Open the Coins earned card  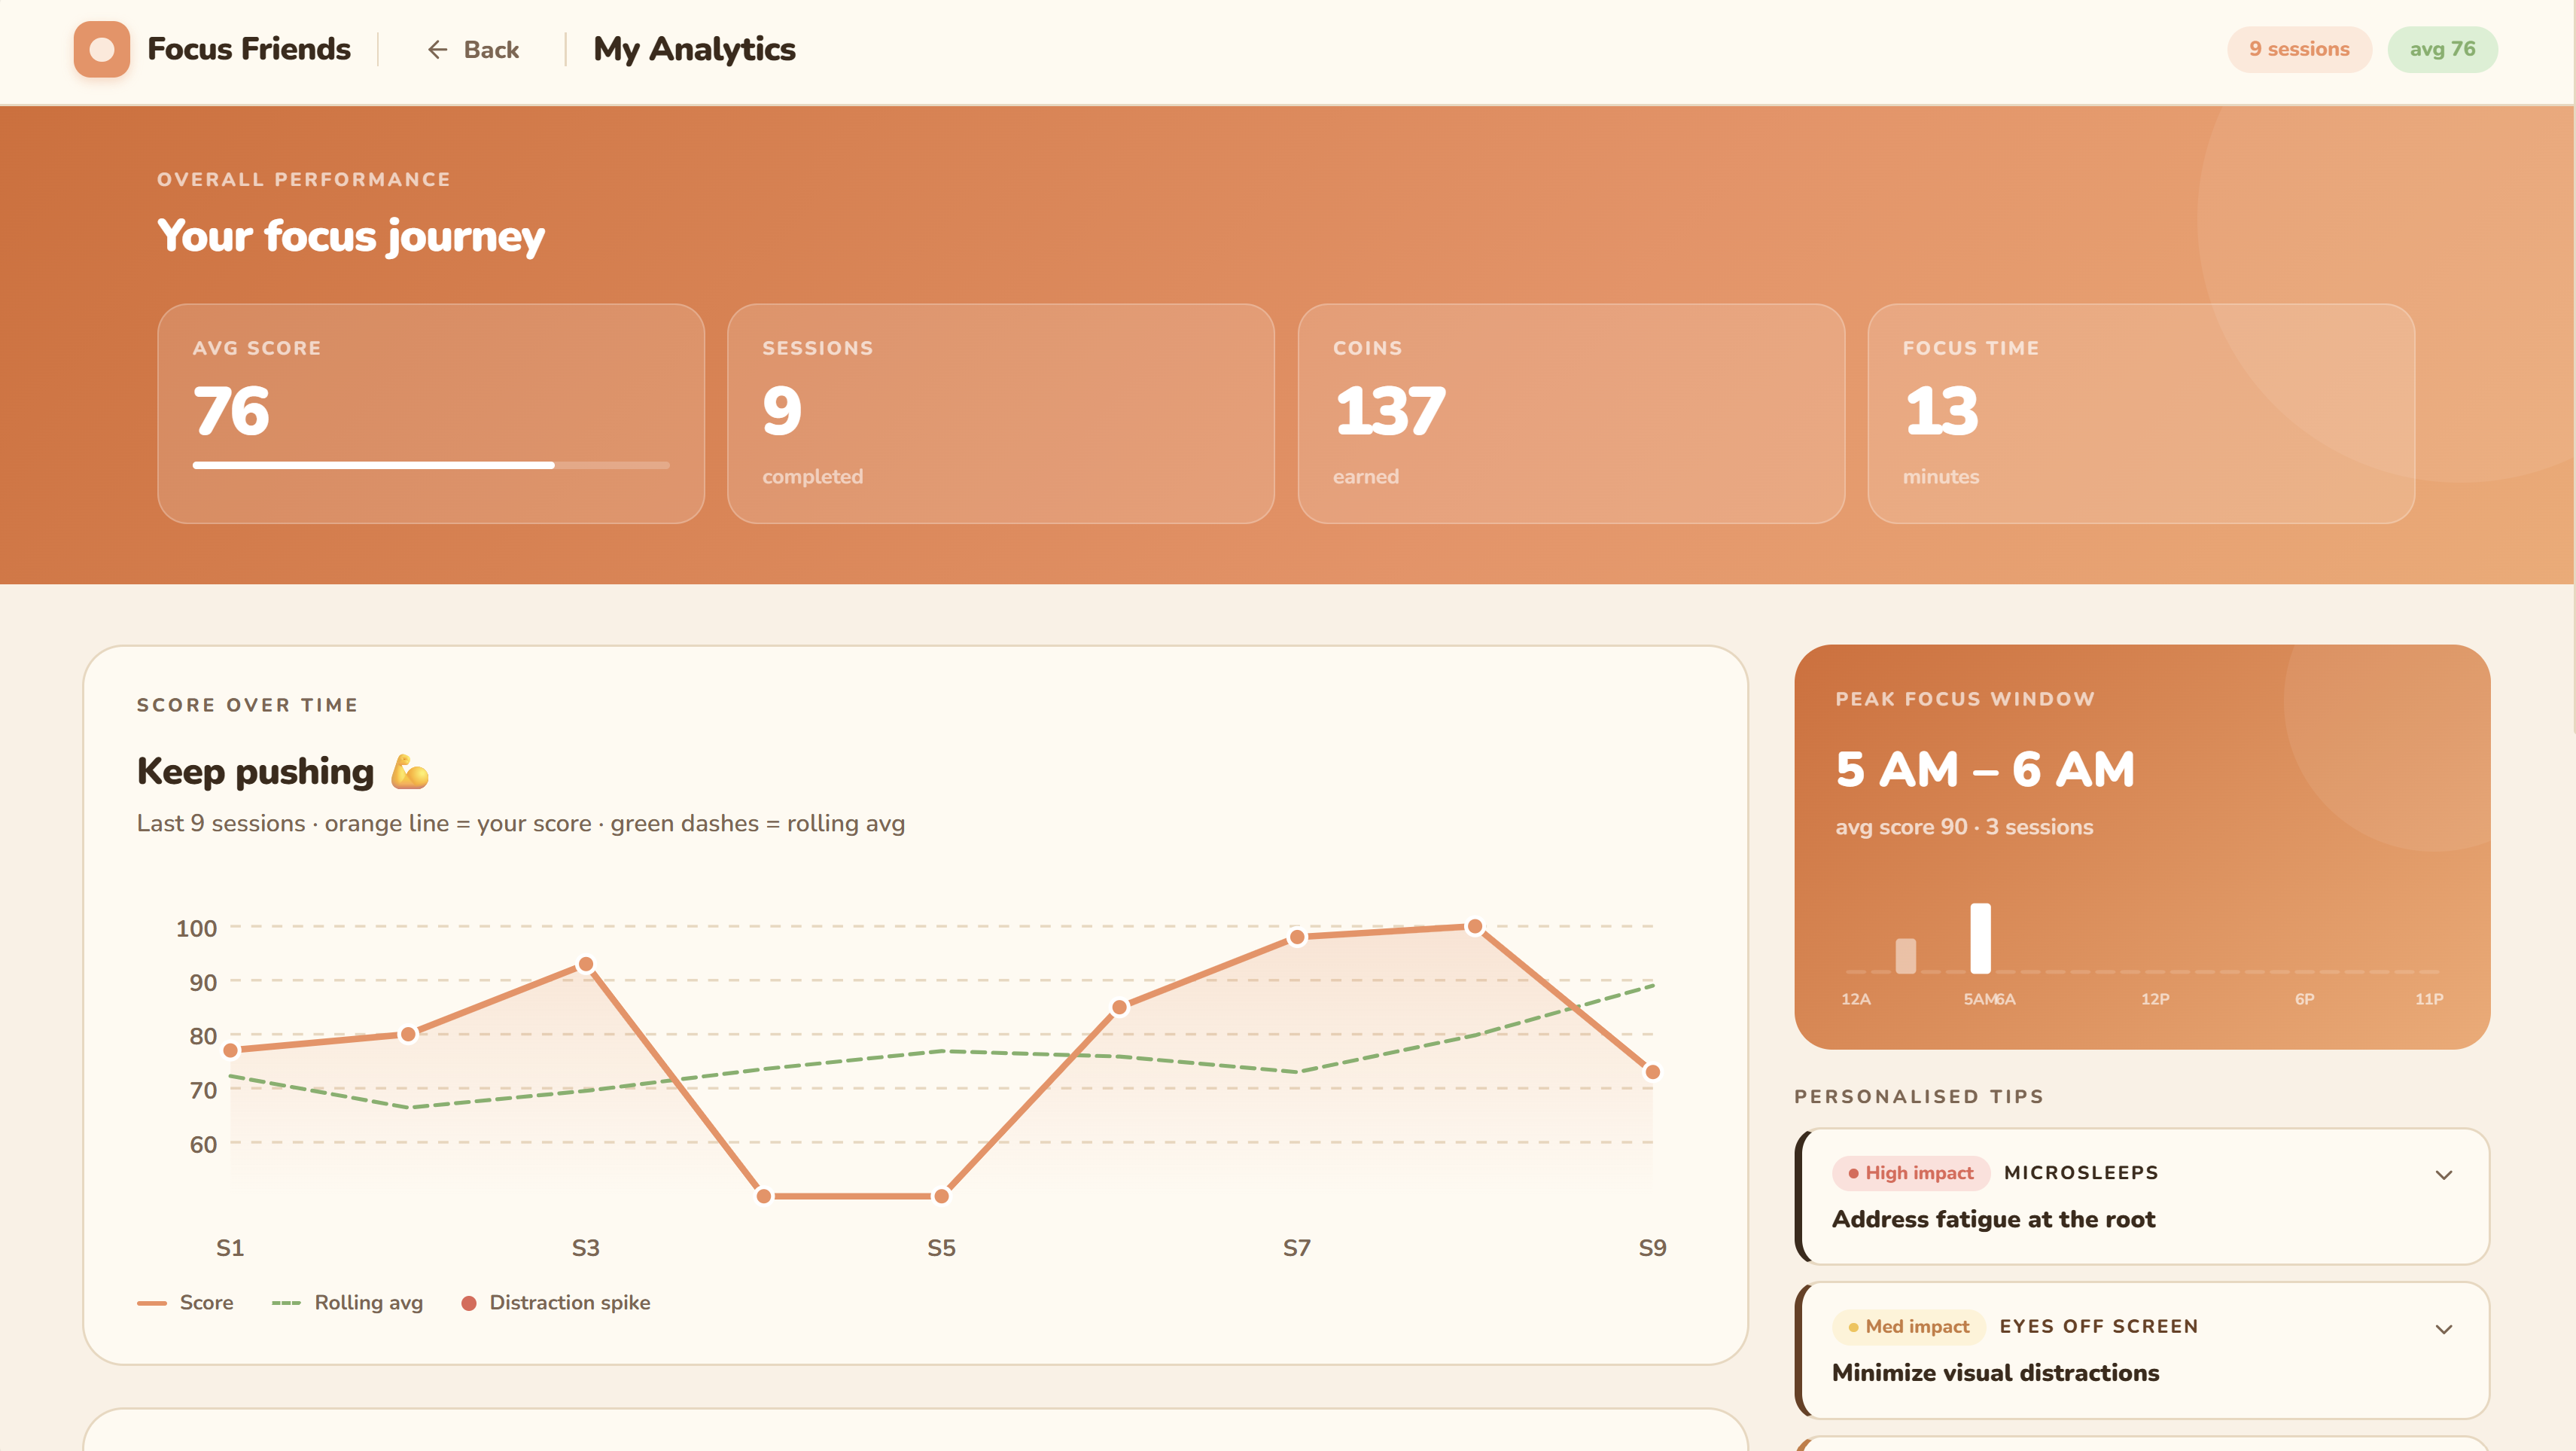(x=1570, y=413)
